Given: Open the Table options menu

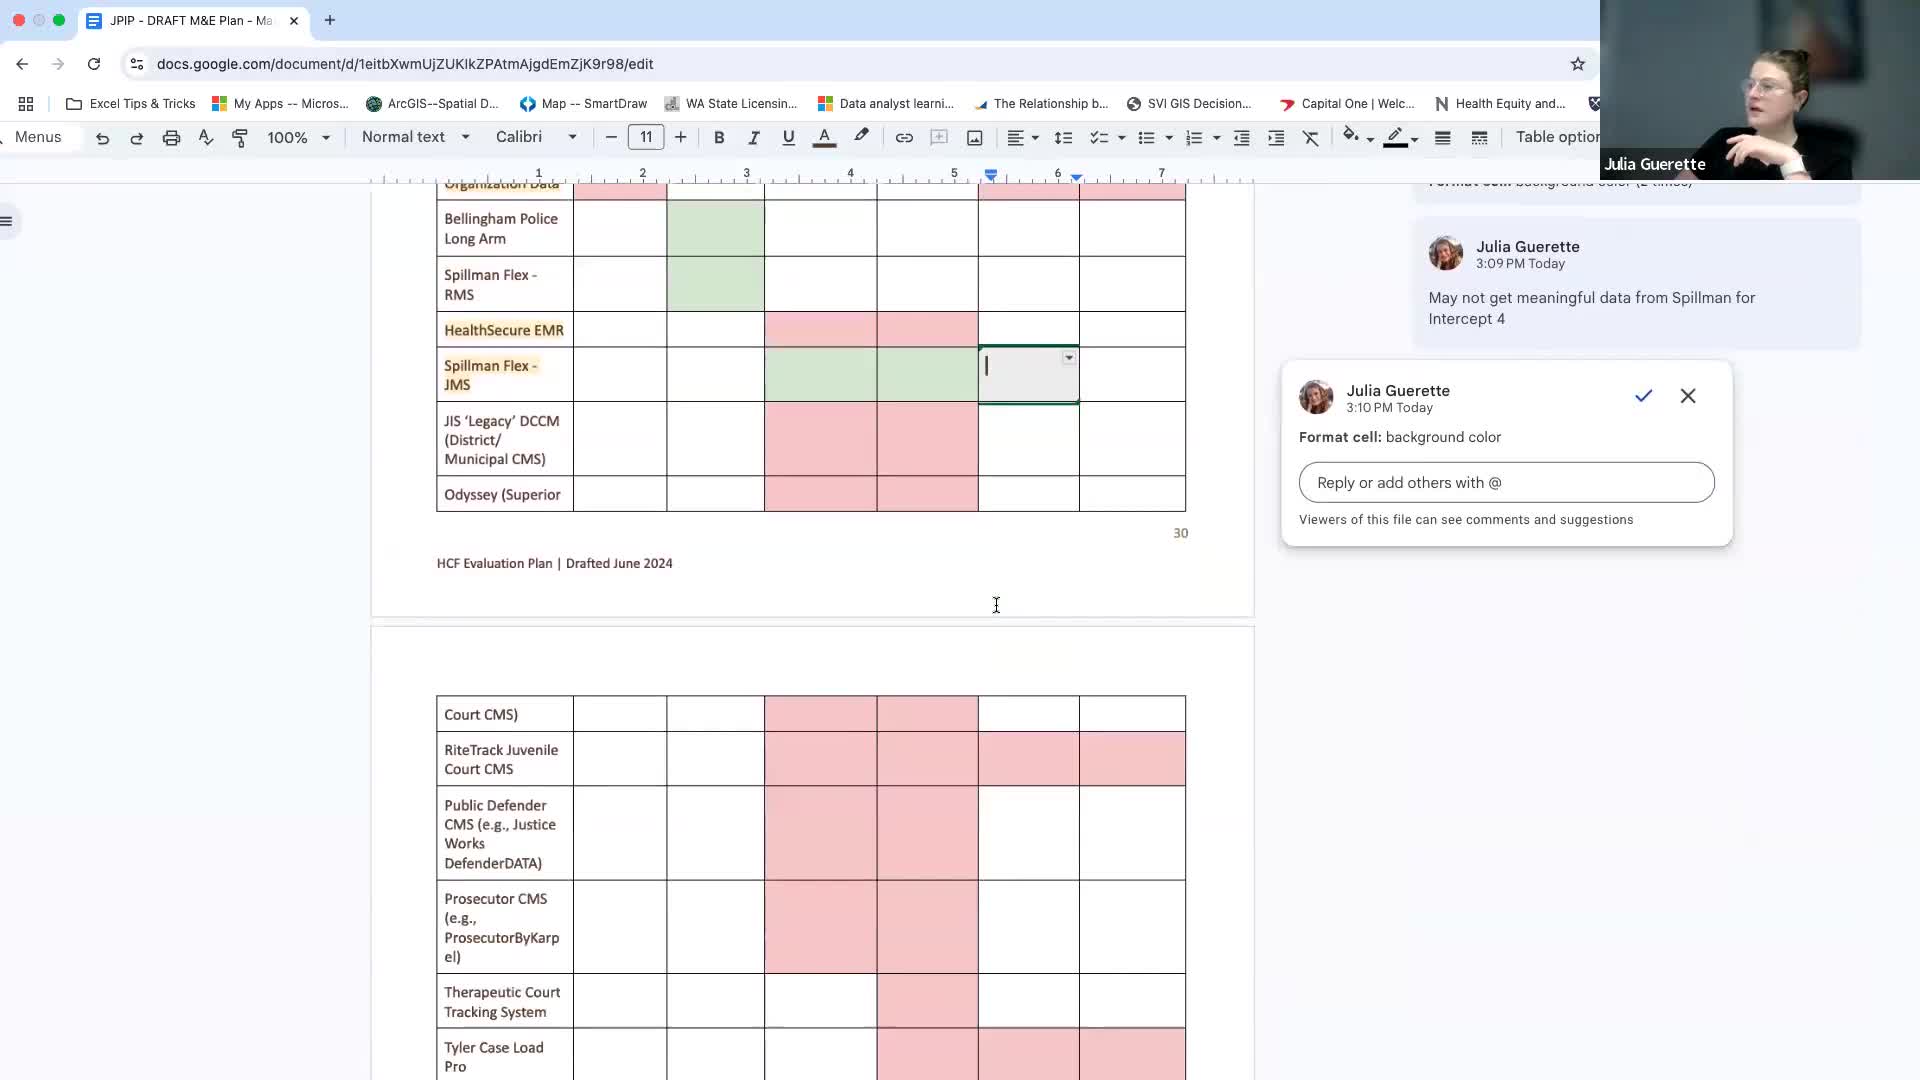Looking at the screenshot, I should coord(1556,137).
